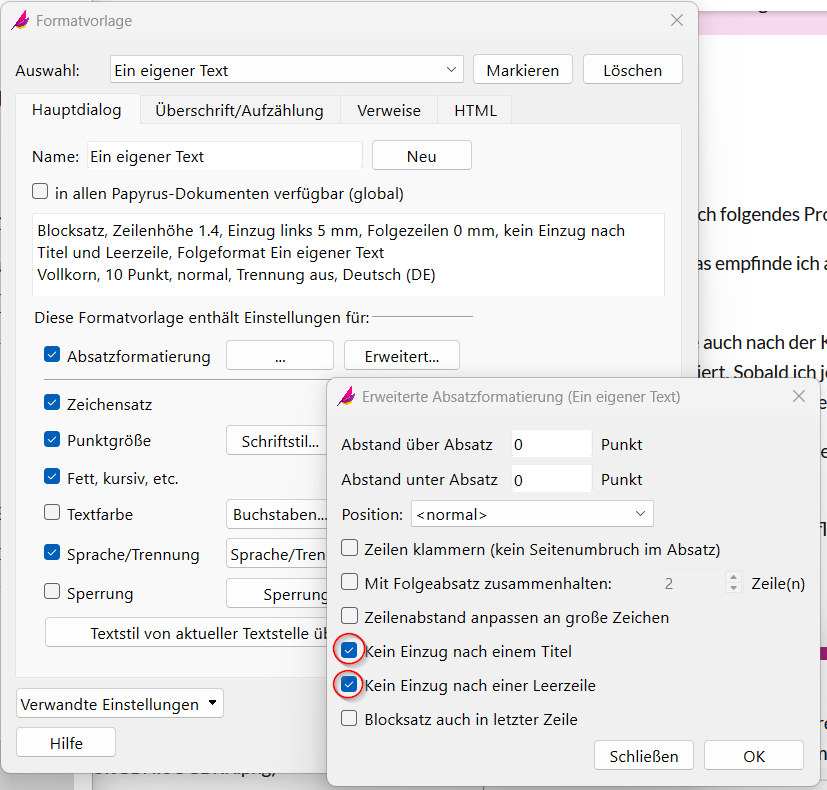
Task: Open the Verweise tab
Action: (389, 110)
